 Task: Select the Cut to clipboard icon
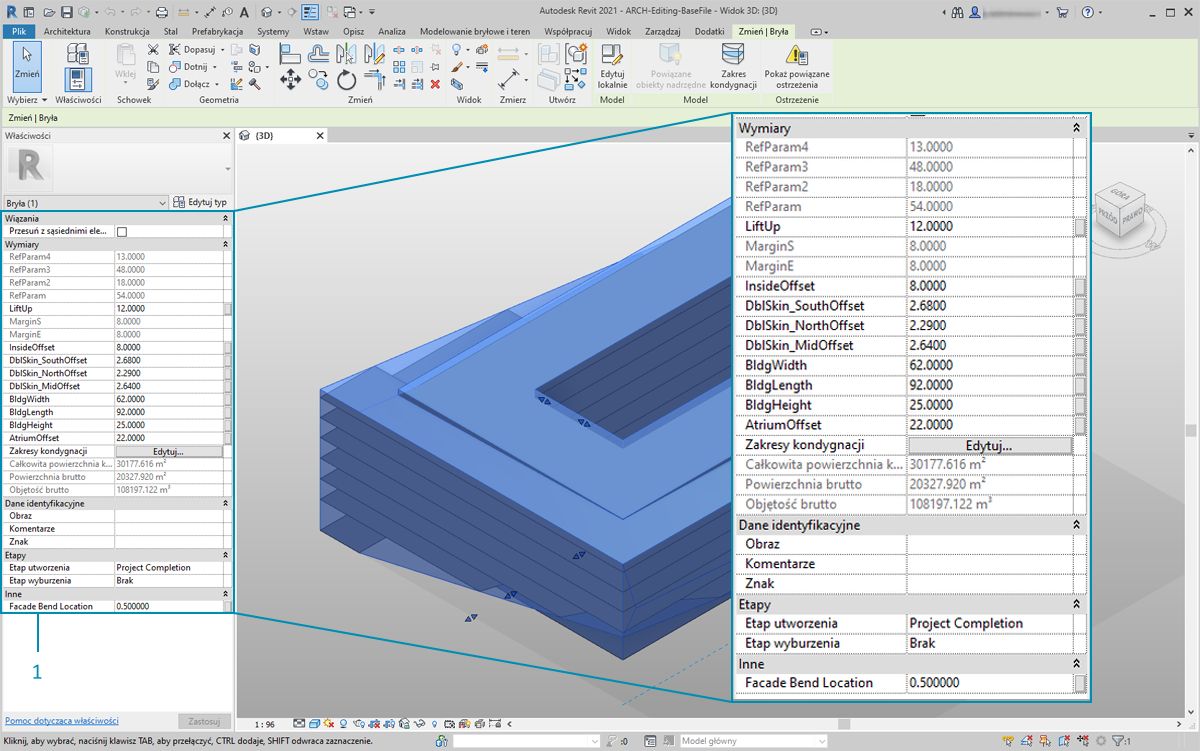point(153,49)
